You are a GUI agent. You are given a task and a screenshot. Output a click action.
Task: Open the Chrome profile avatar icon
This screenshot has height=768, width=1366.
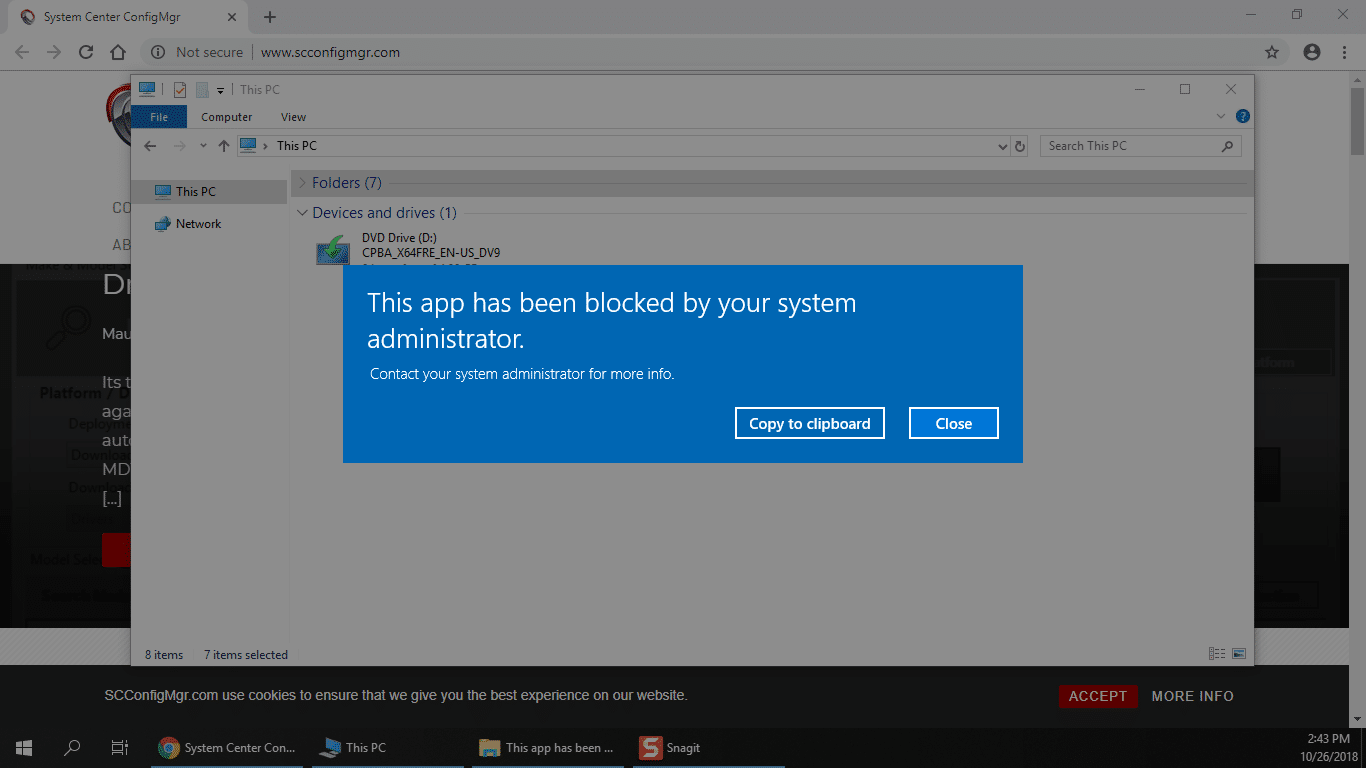(1312, 52)
